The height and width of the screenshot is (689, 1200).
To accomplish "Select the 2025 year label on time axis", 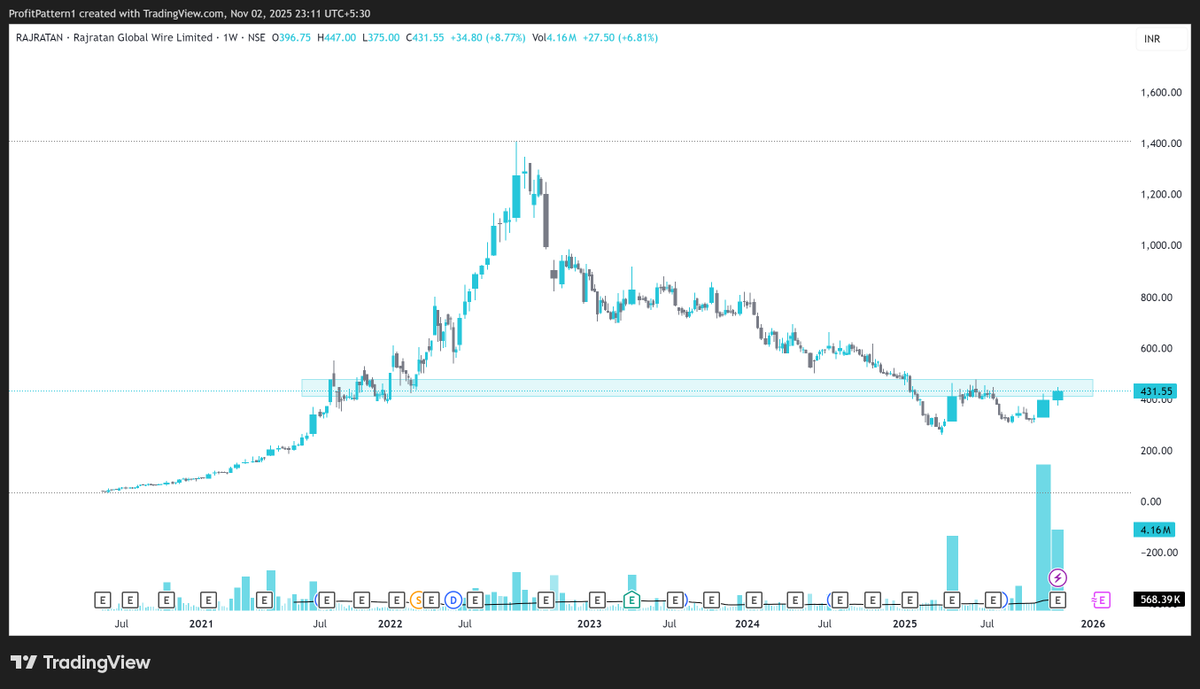I will point(904,623).
